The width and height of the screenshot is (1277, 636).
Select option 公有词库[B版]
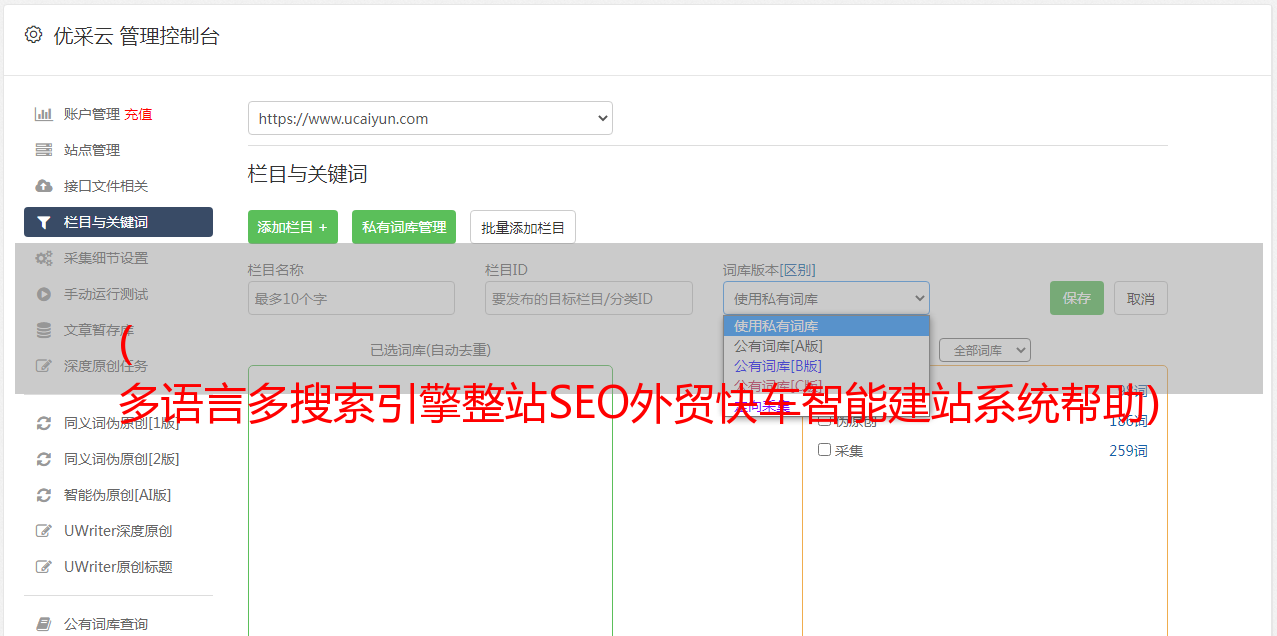826,366
